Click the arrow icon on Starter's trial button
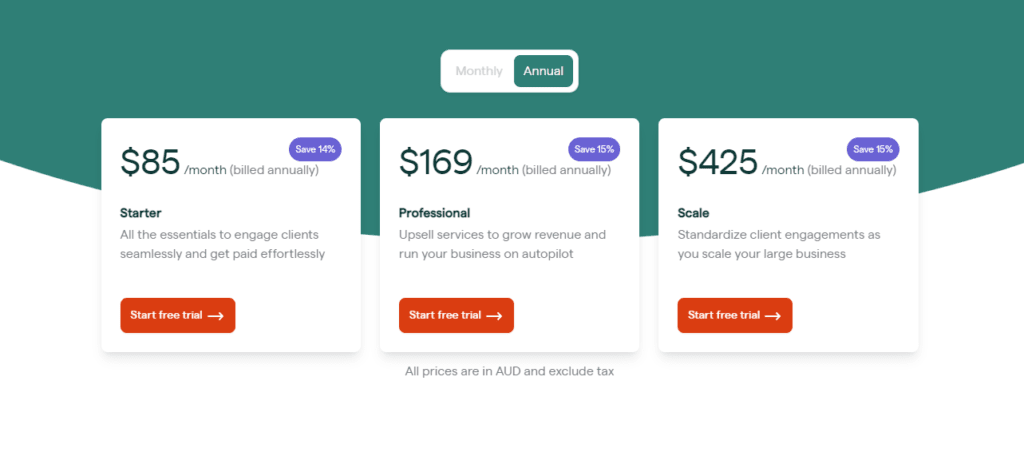This screenshot has width=1024, height=452. [216, 316]
